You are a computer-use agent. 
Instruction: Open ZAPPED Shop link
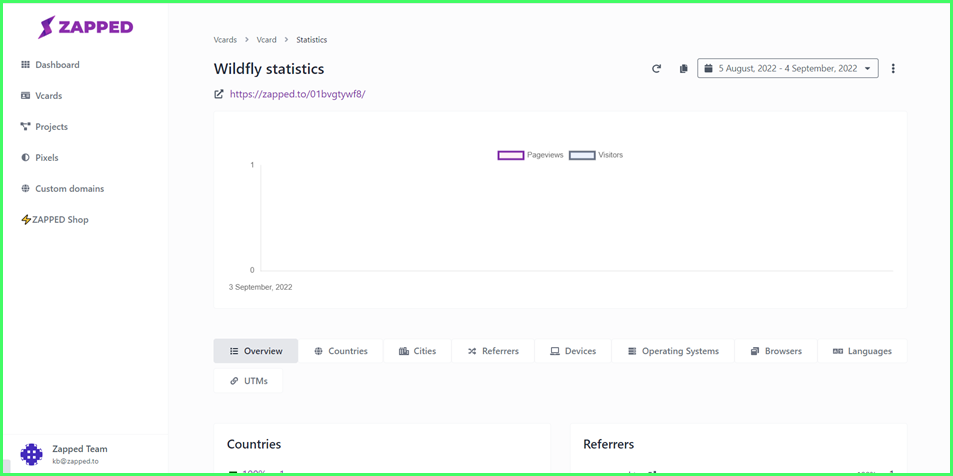click(x=60, y=219)
